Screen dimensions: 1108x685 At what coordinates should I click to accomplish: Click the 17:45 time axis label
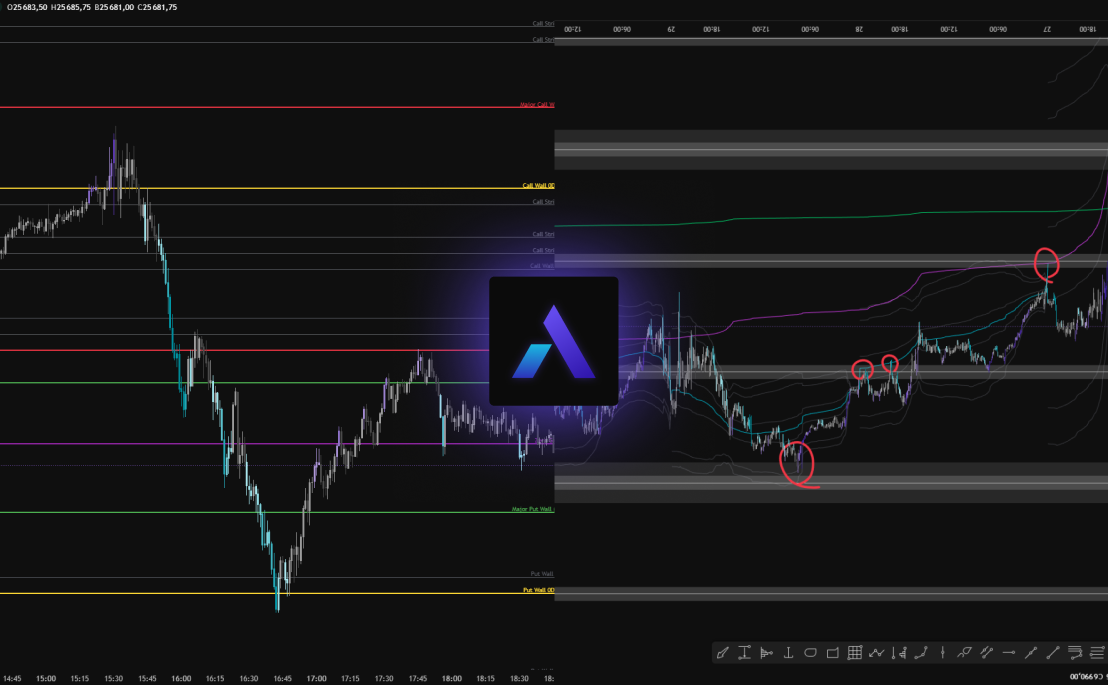(x=418, y=678)
